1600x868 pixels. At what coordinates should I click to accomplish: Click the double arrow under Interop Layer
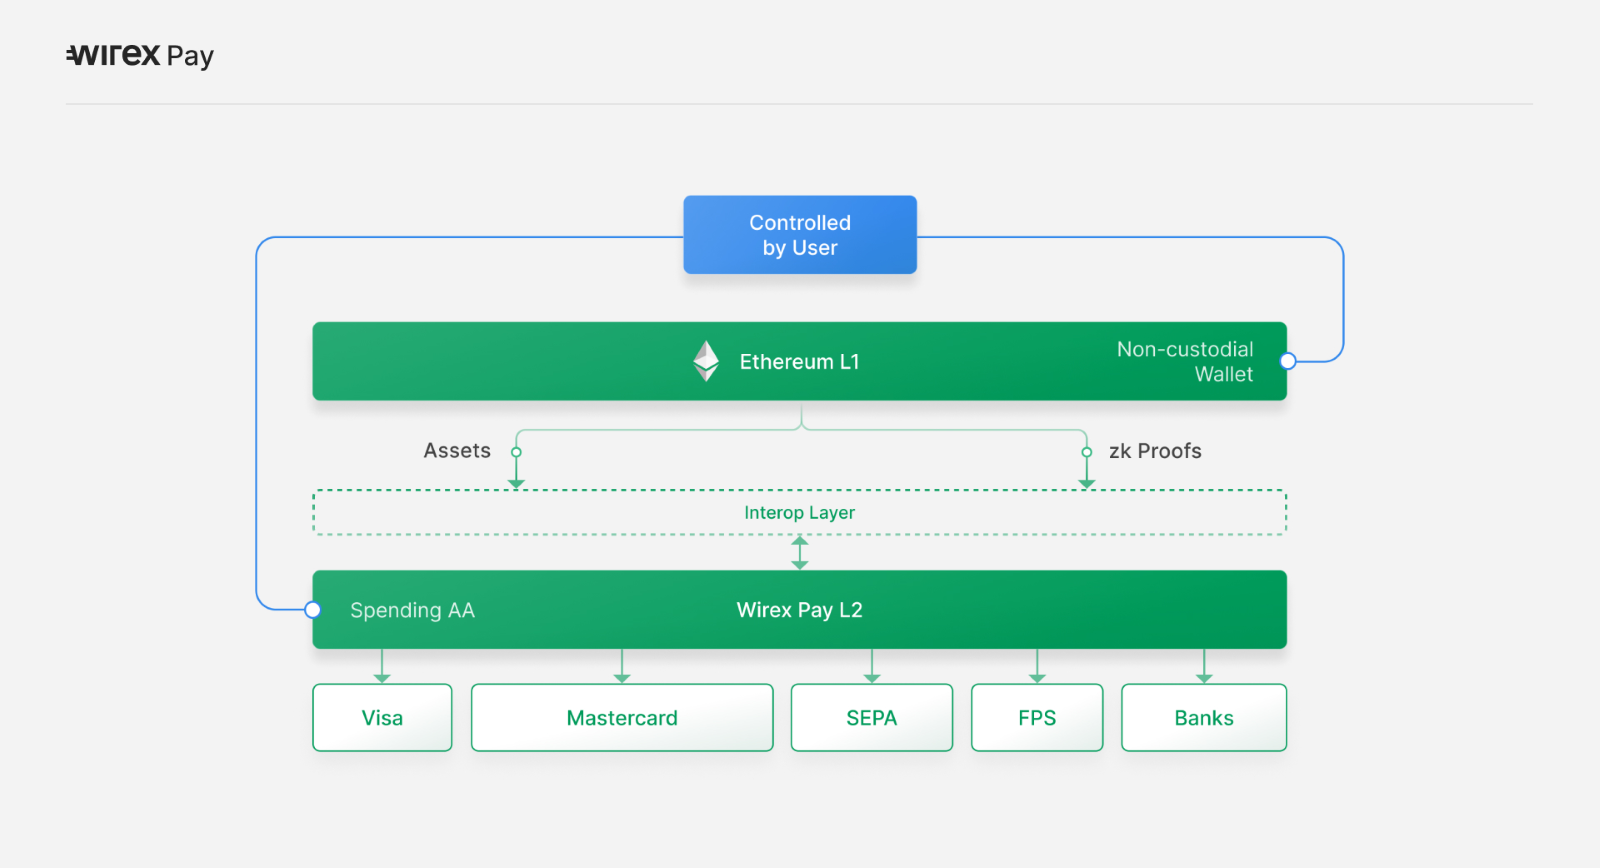pos(800,553)
